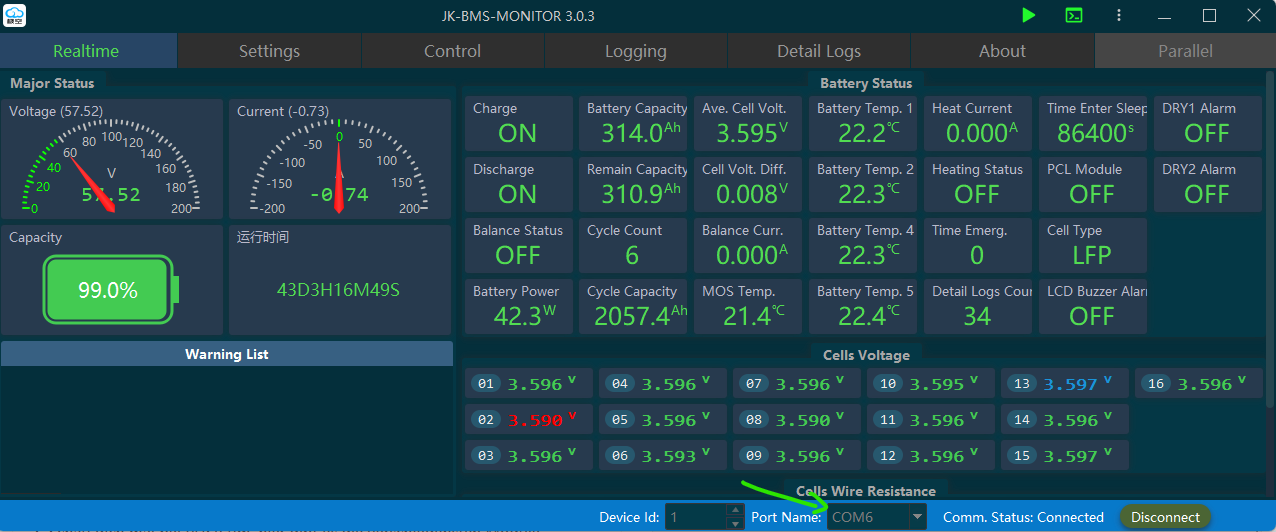Open the Control tab
This screenshot has height=532, width=1276.
click(452, 51)
